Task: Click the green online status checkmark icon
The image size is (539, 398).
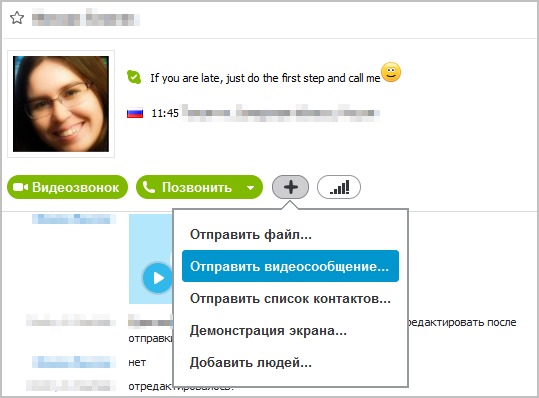Action: point(134,77)
